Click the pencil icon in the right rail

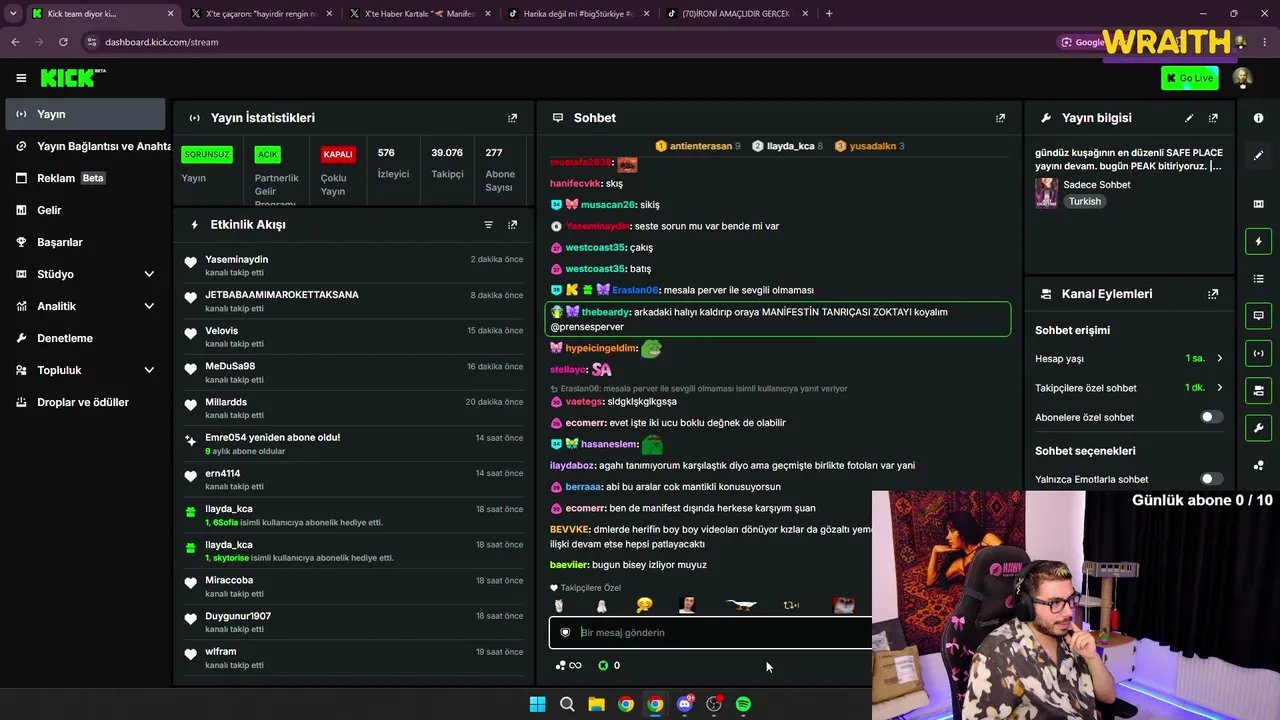pos(1258,155)
